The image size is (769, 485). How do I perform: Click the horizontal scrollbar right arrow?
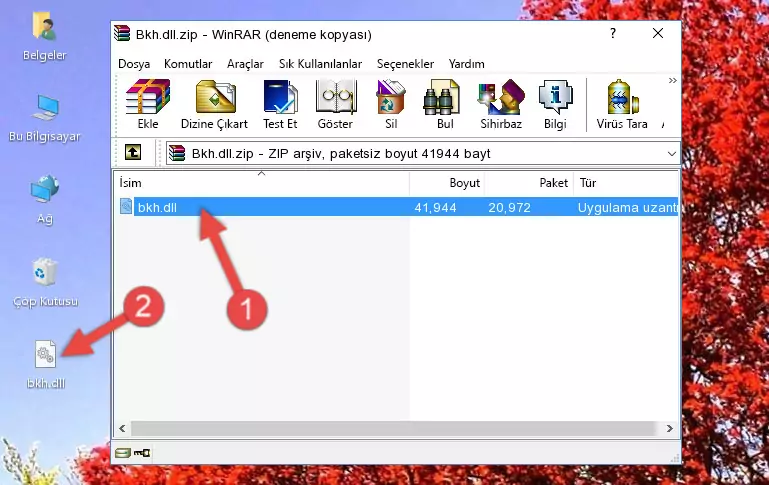tap(669, 429)
